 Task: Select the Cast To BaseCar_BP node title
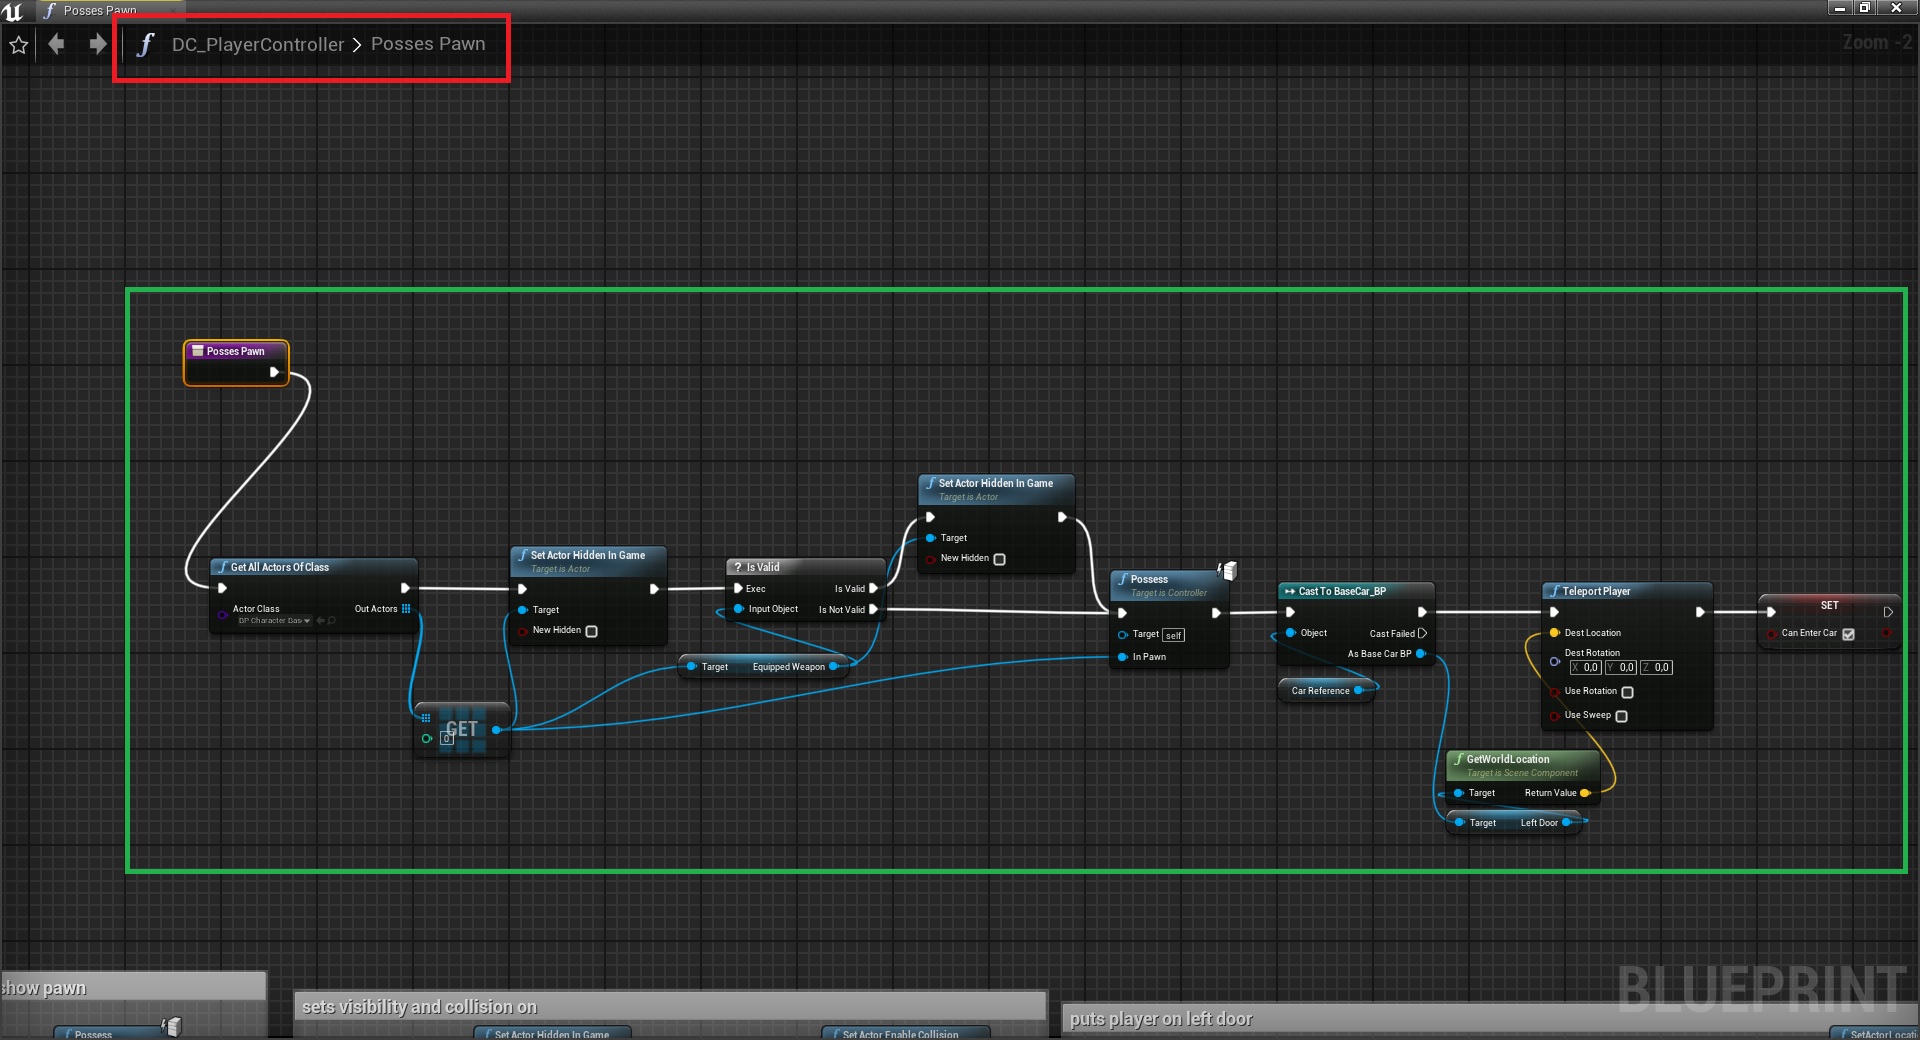[1341, 591]
